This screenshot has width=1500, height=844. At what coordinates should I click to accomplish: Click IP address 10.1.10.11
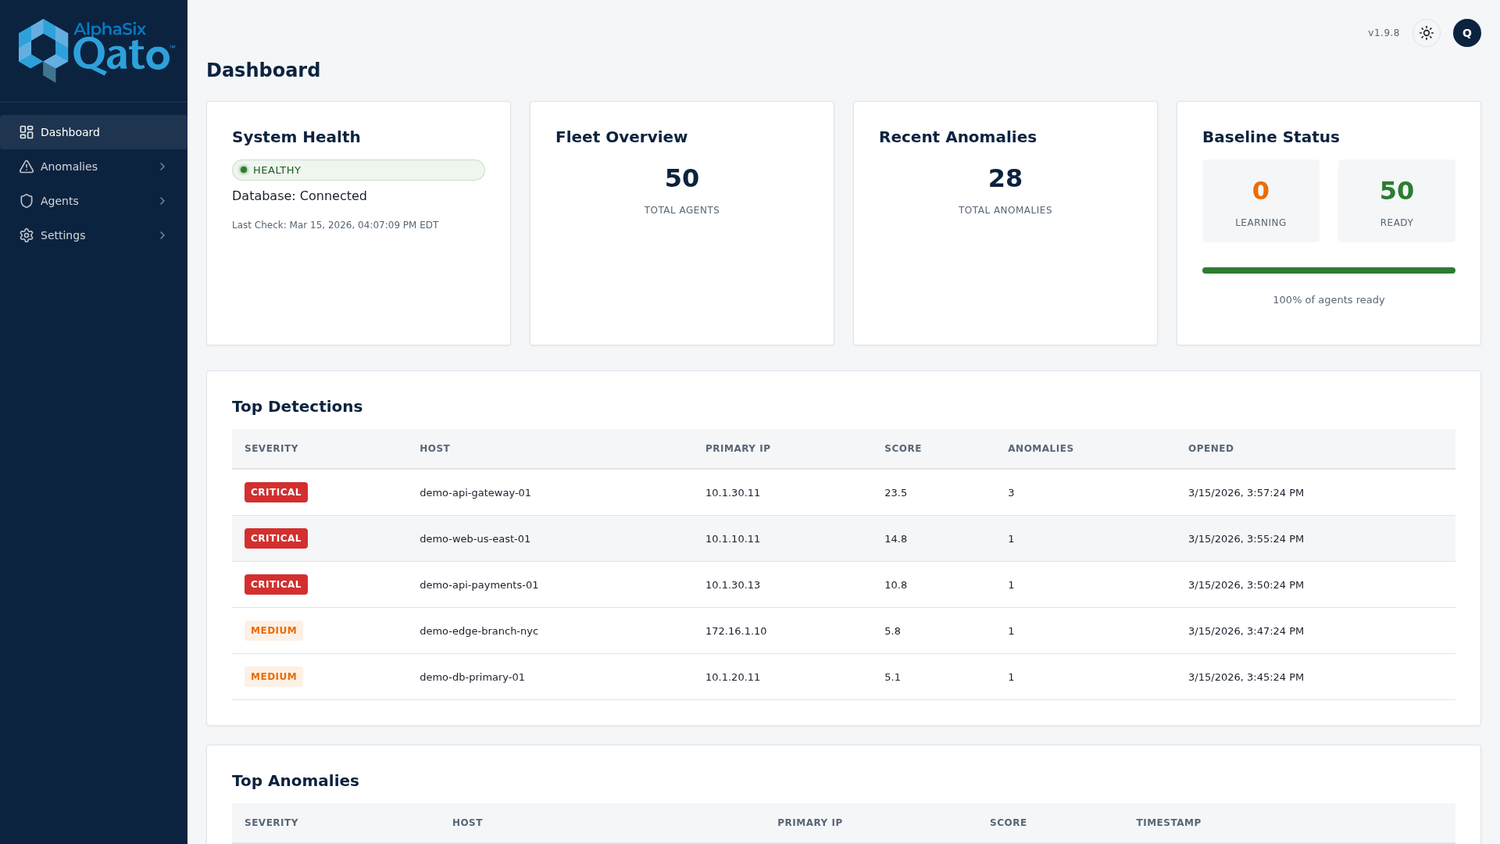coord(733,539)
